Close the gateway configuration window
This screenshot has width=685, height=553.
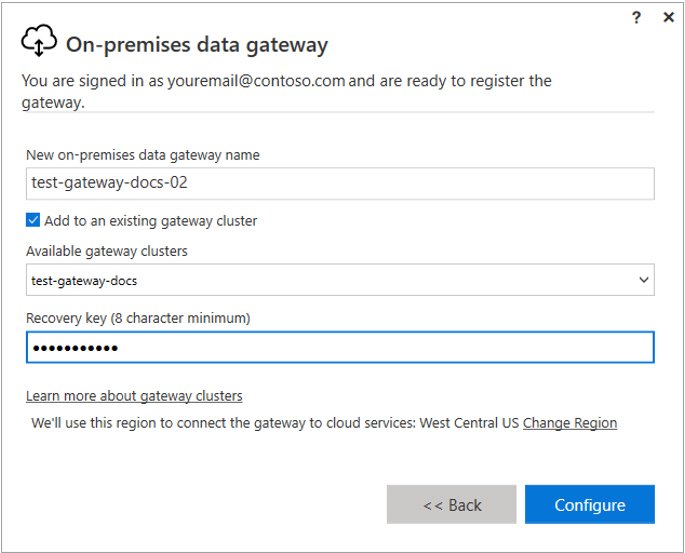(x=668, y=18)
